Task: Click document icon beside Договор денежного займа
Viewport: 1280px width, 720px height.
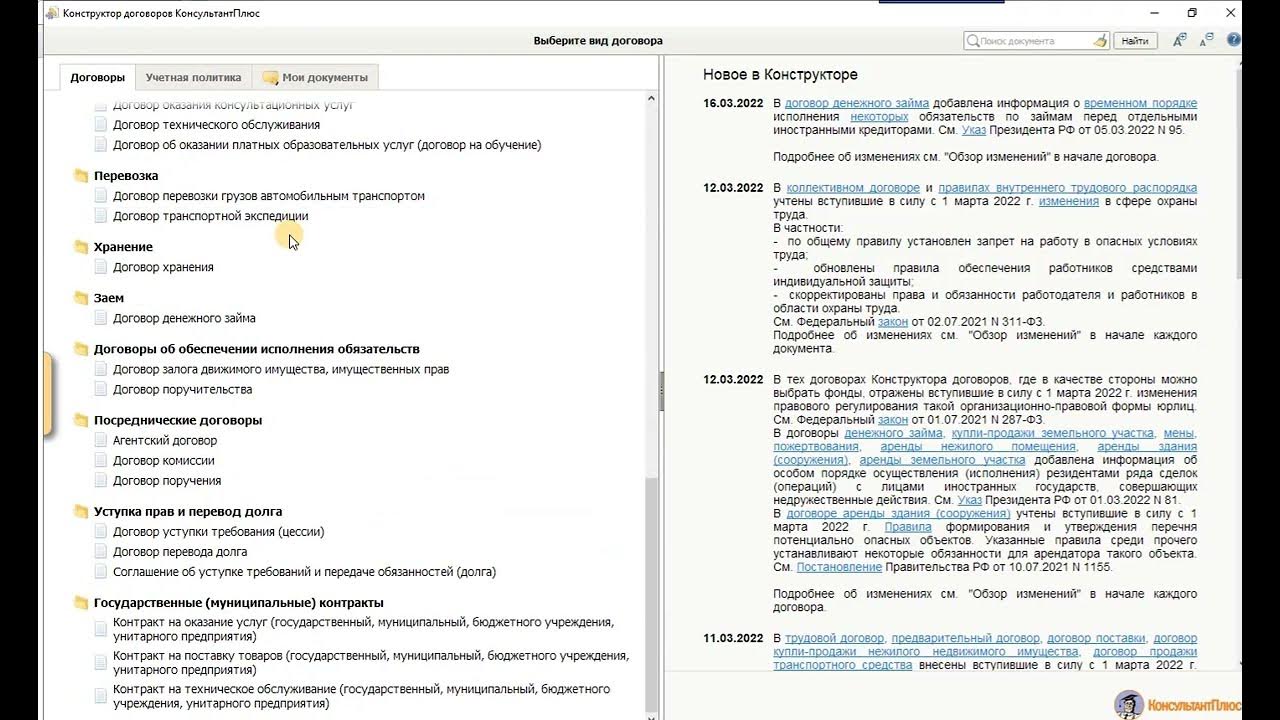Action: coord(100,318)
